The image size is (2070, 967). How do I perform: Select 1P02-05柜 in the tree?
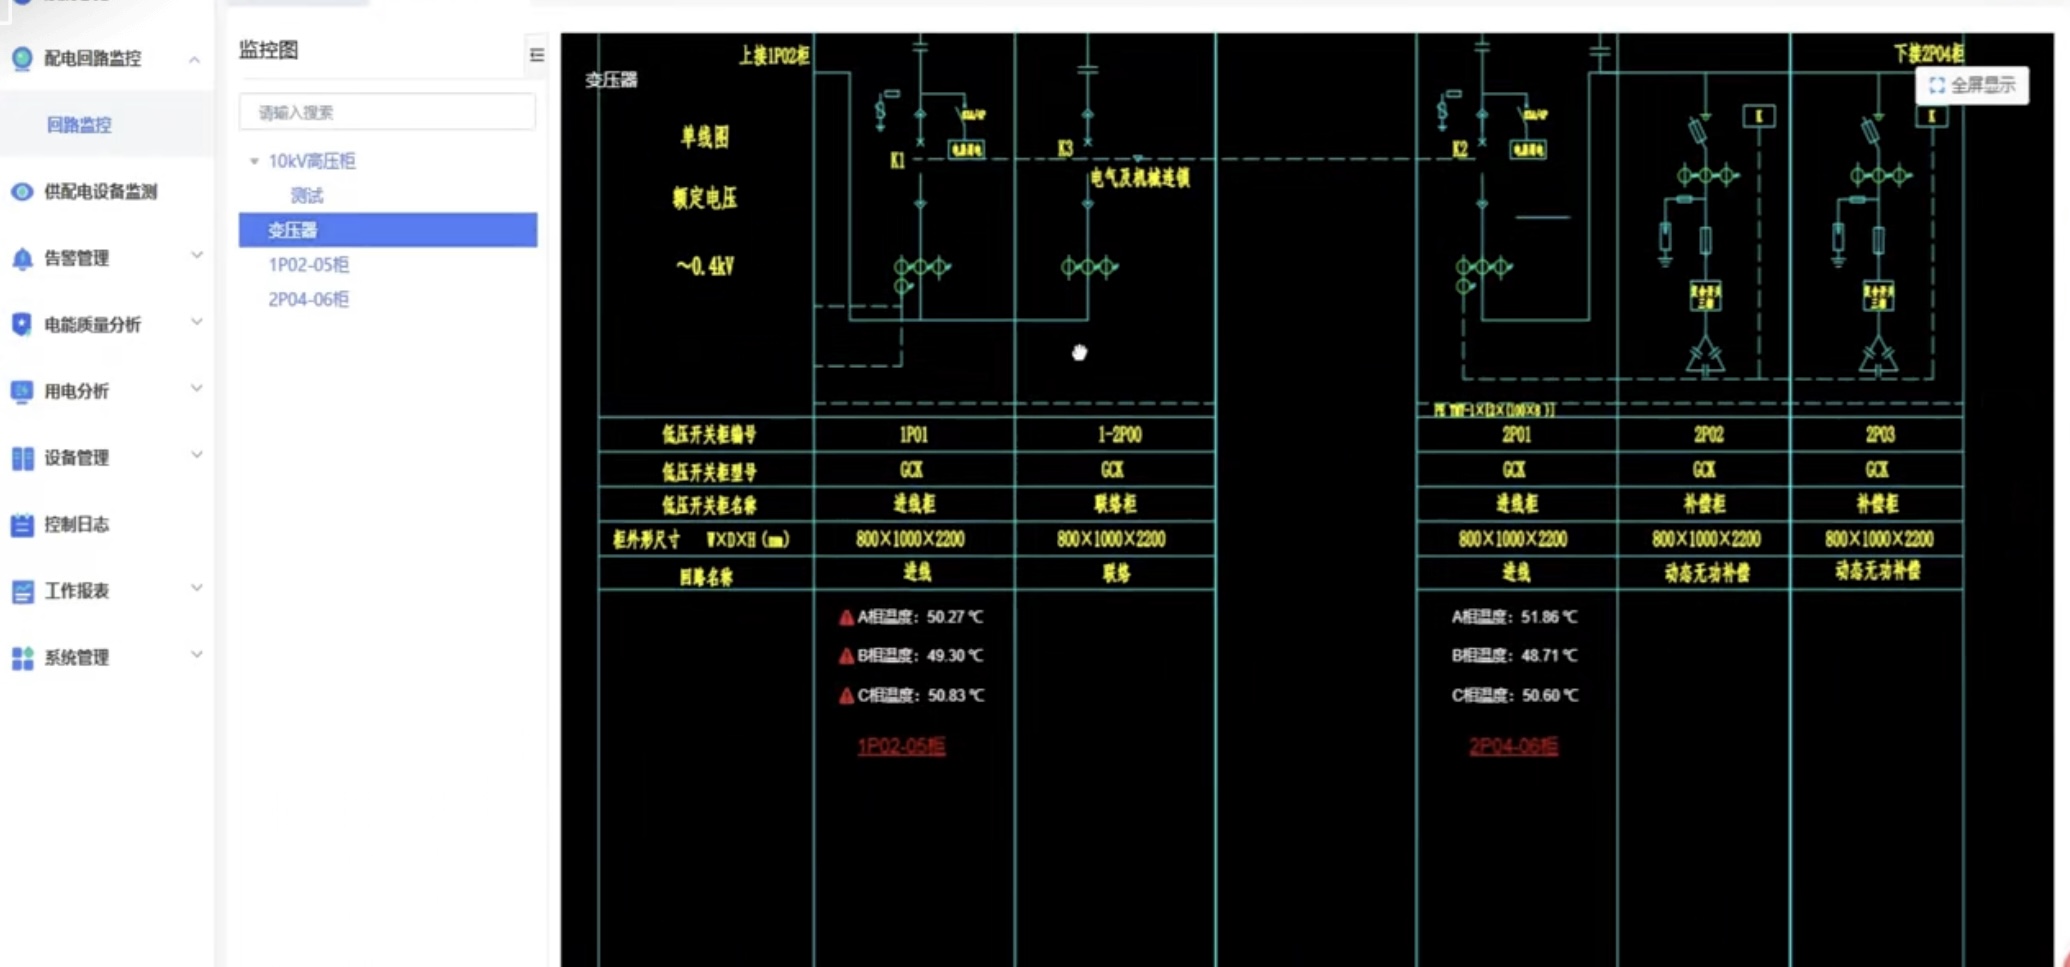(308, 265)
